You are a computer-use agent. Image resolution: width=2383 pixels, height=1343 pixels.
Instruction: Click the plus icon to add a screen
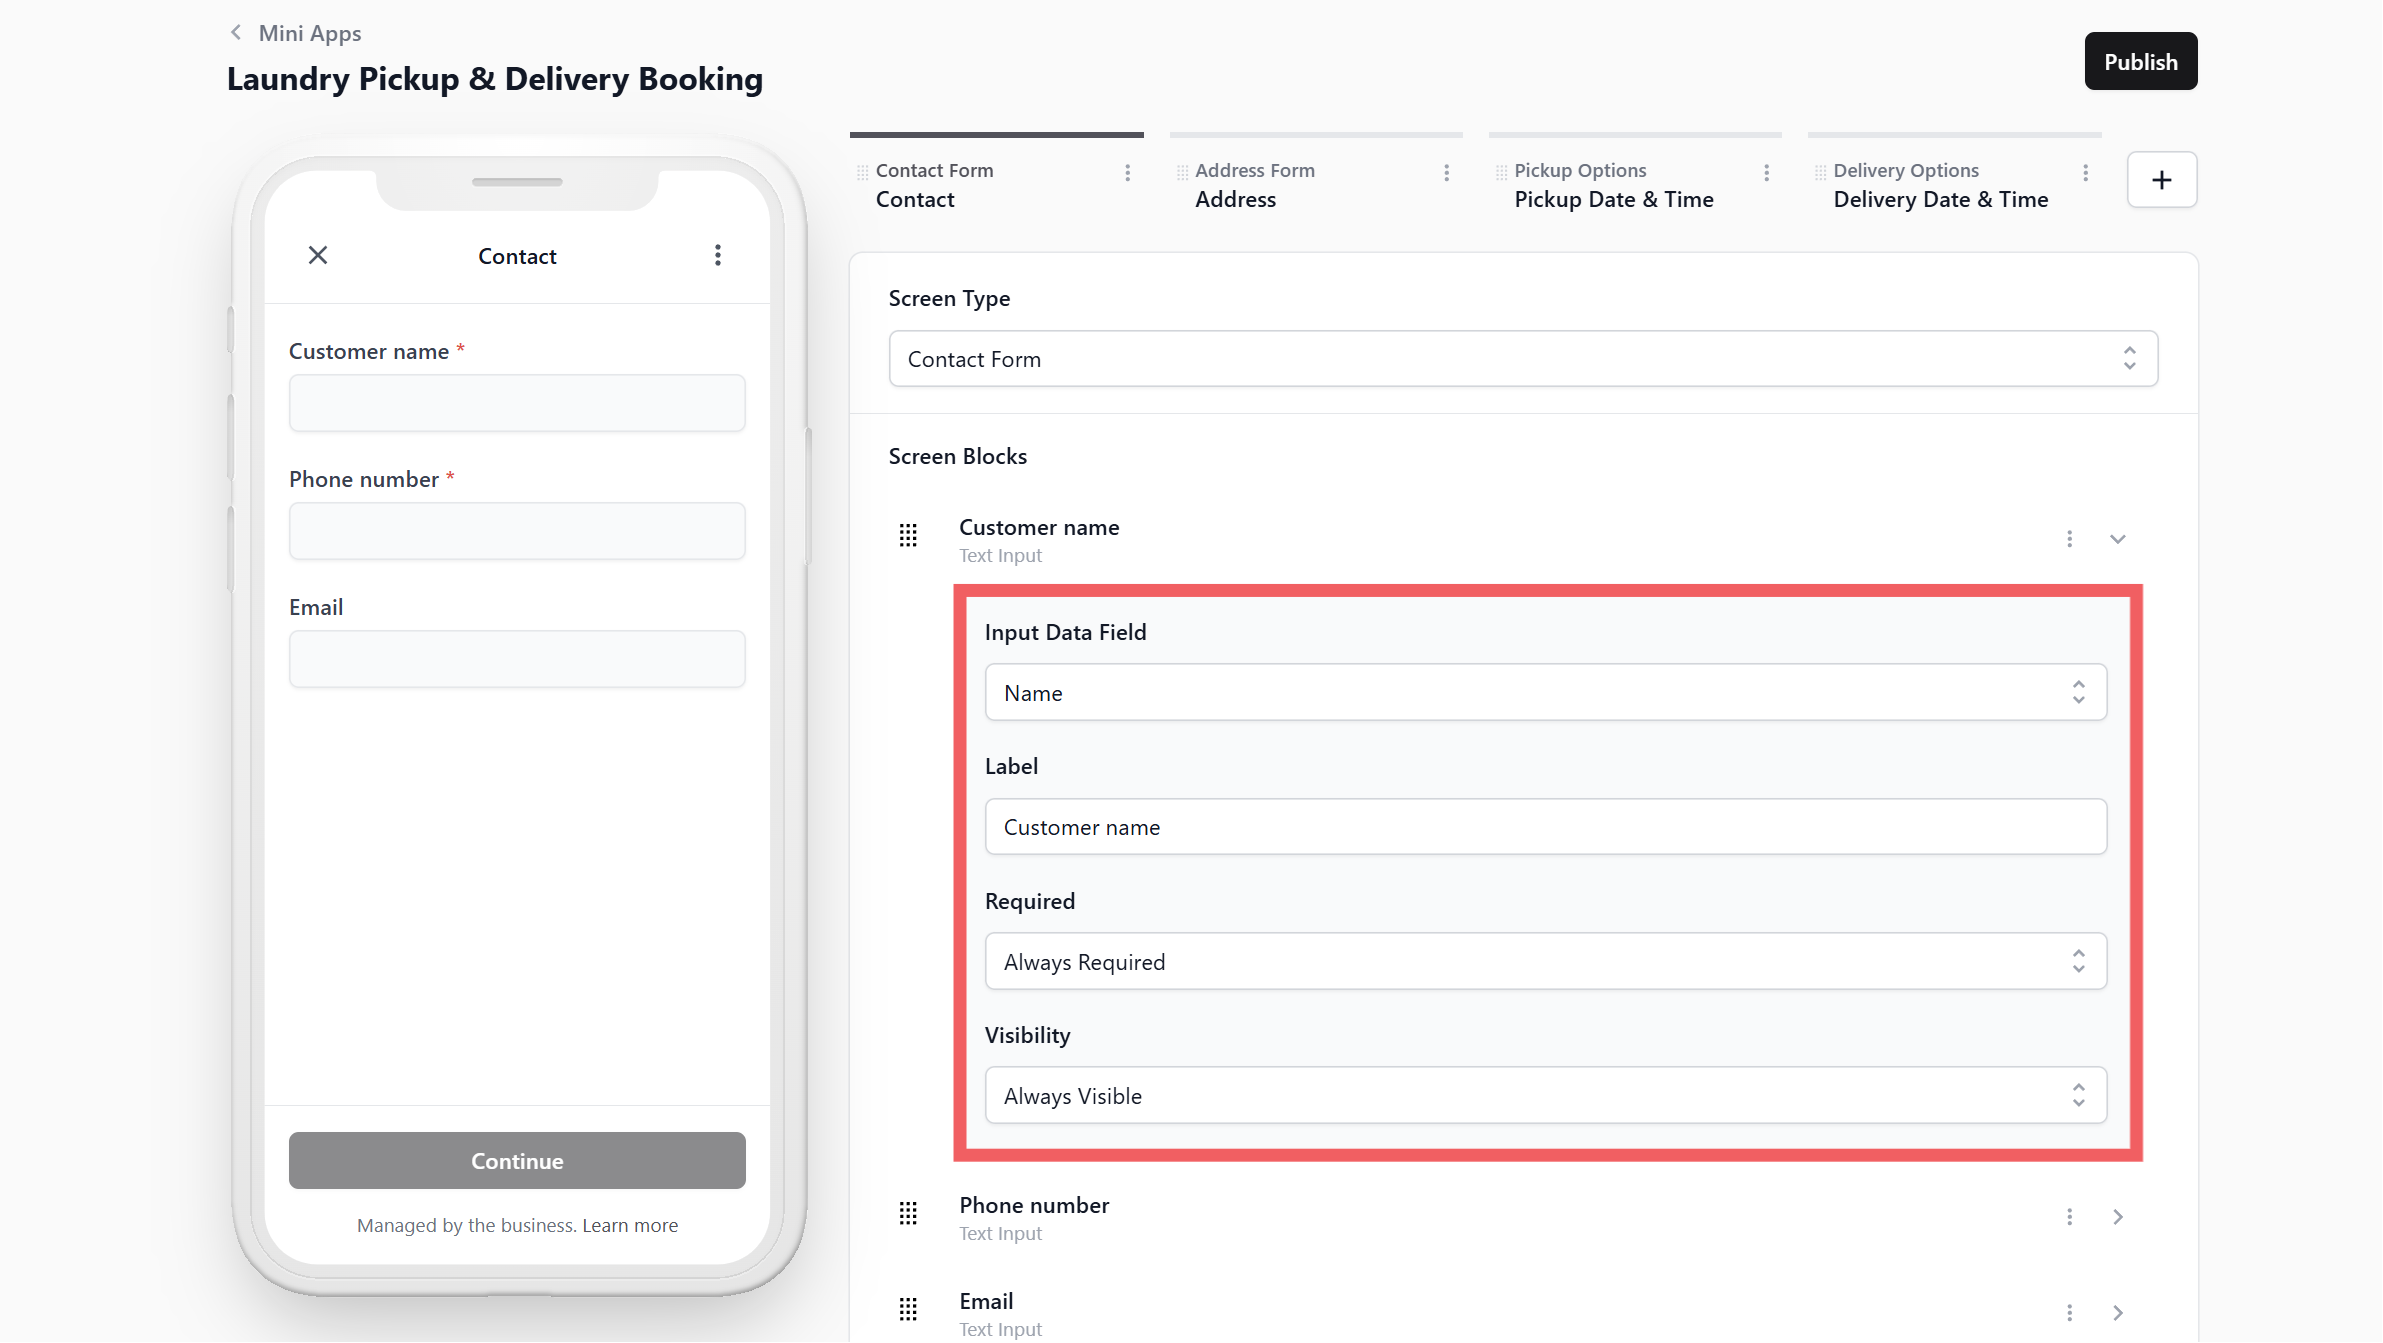[2161, 180]
